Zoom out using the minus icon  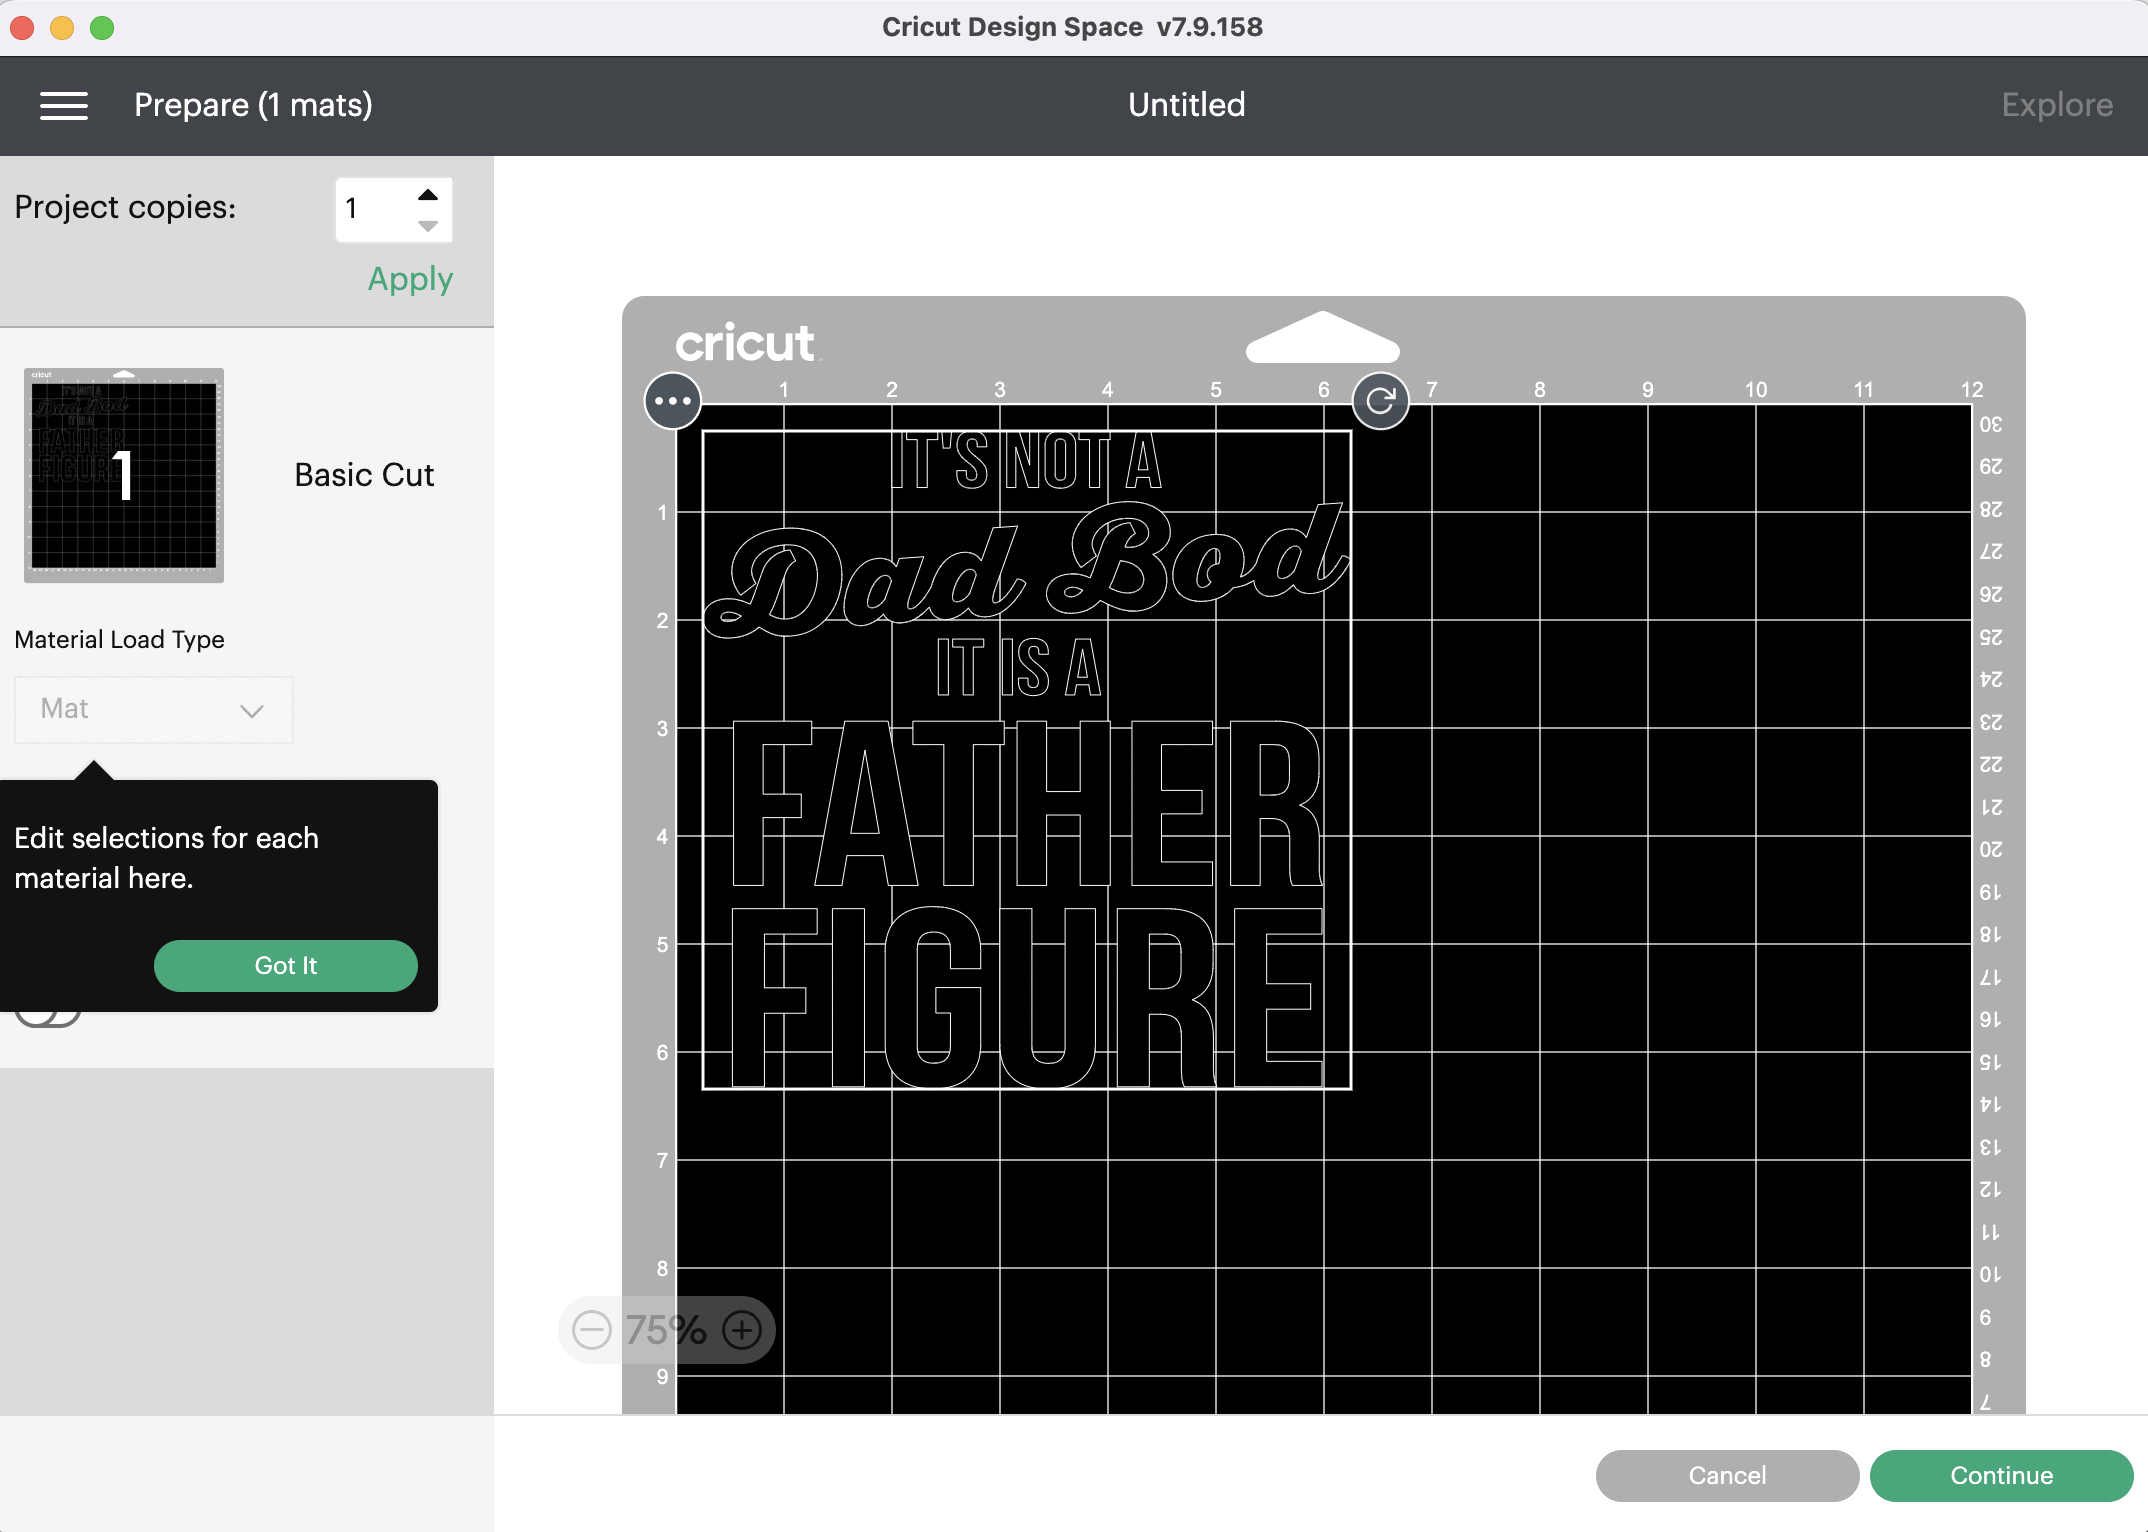[x=592, y=1330]
